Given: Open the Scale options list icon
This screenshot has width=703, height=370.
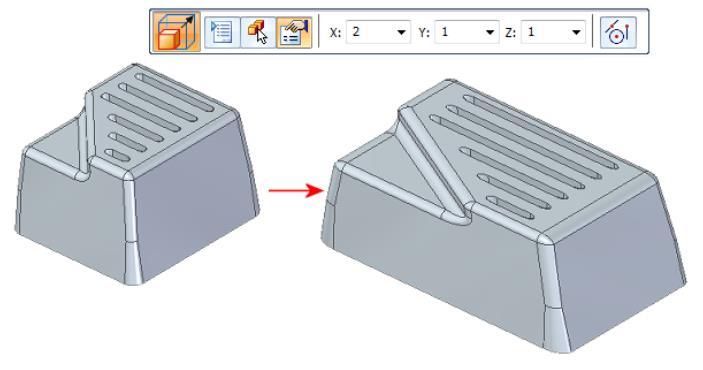Looking at the screenshot, I should (222, 32).
